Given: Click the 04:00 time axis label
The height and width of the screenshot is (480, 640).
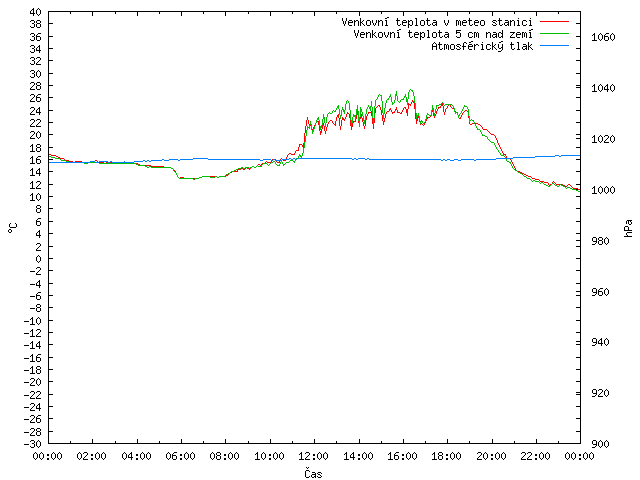Looking at the screenshot, I should pos(136,456).
